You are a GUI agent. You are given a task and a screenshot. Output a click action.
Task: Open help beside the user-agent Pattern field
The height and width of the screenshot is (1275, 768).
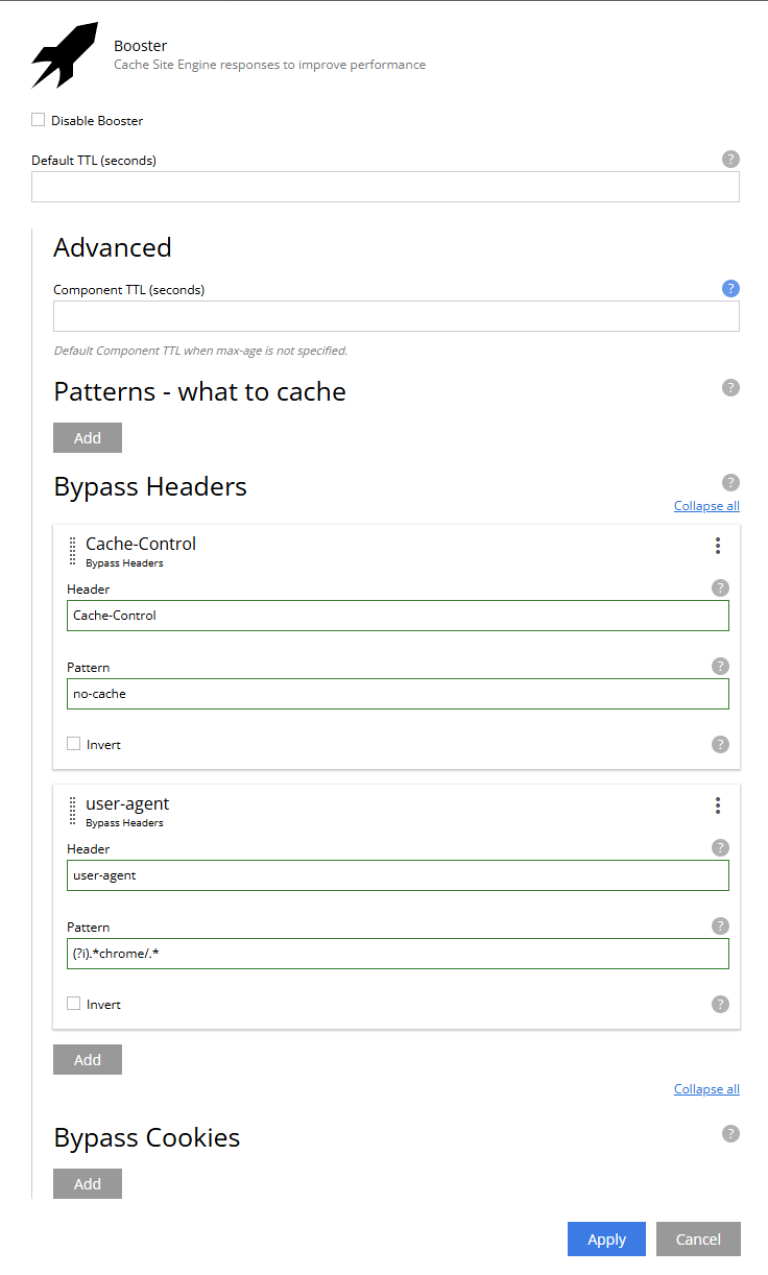719,926
